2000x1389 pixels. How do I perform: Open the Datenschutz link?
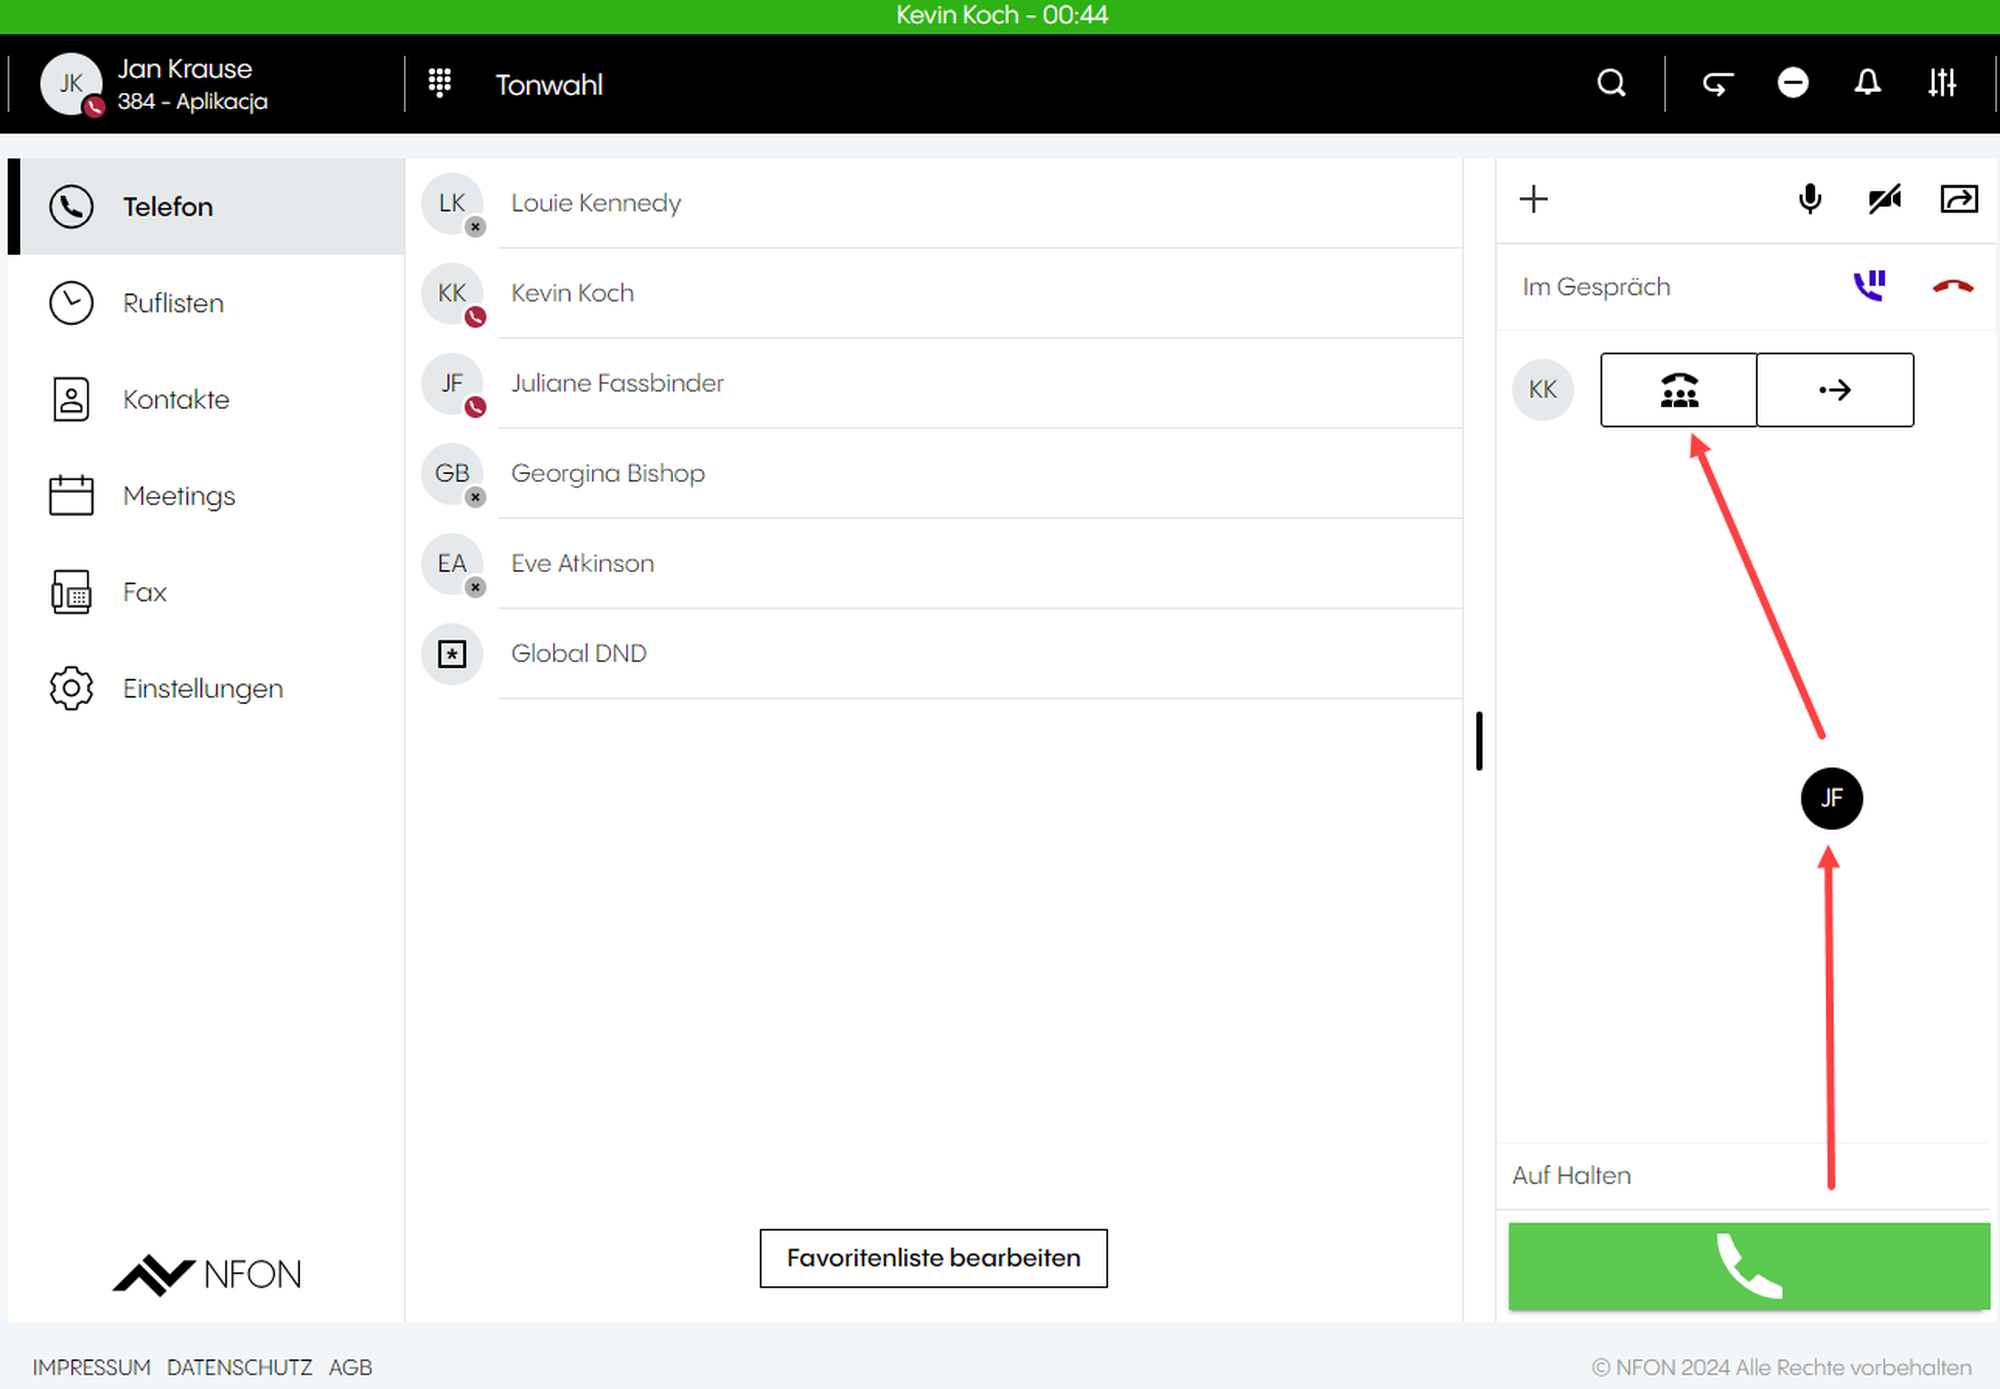pyautogui.click(x=239, y=1367)
